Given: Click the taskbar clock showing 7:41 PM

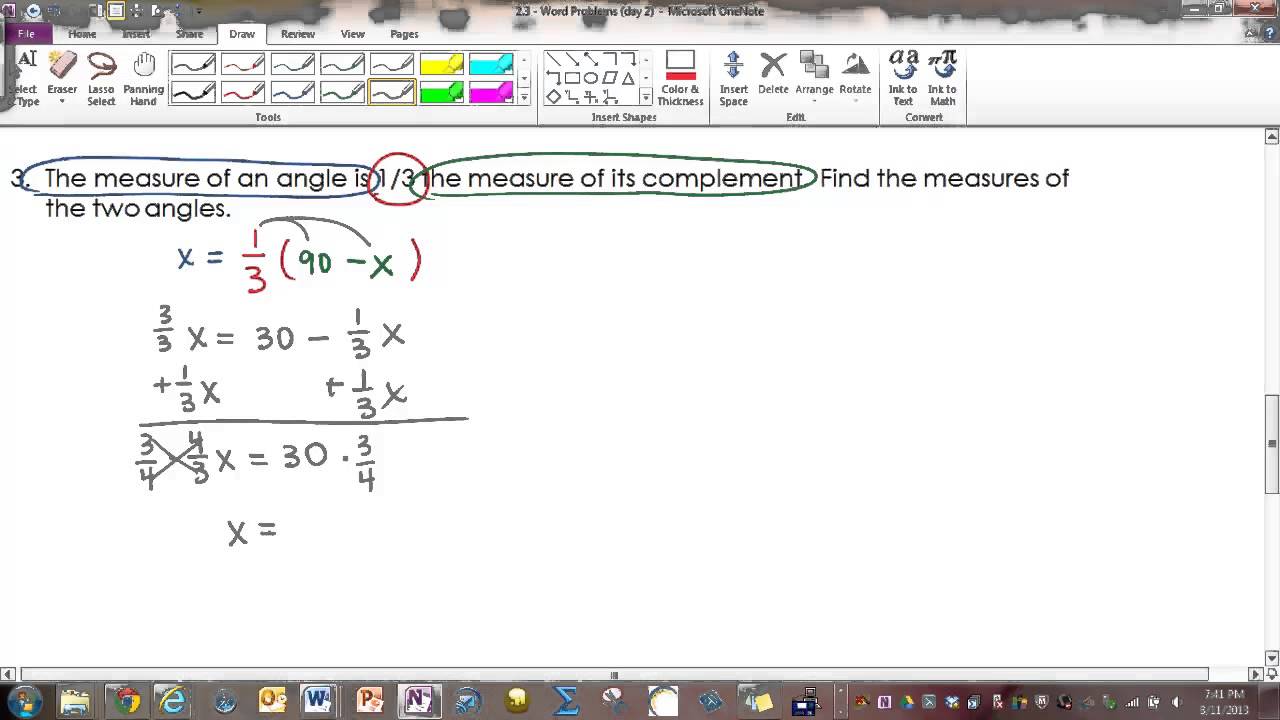Looking at the screenshot, I should click(1224, 701).
